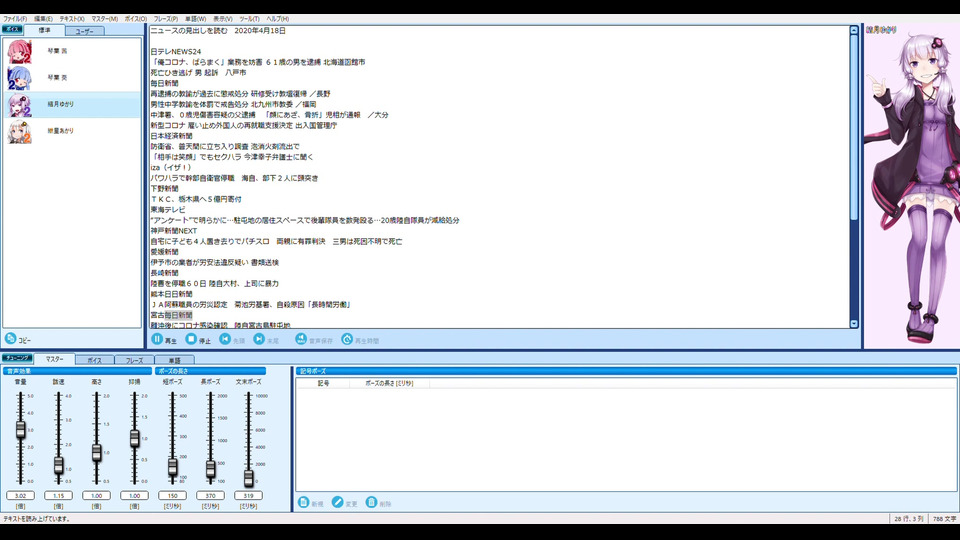Click the 結月ゆかり character portrait
The width and height of the screenshot is (960, 540).
912,187
